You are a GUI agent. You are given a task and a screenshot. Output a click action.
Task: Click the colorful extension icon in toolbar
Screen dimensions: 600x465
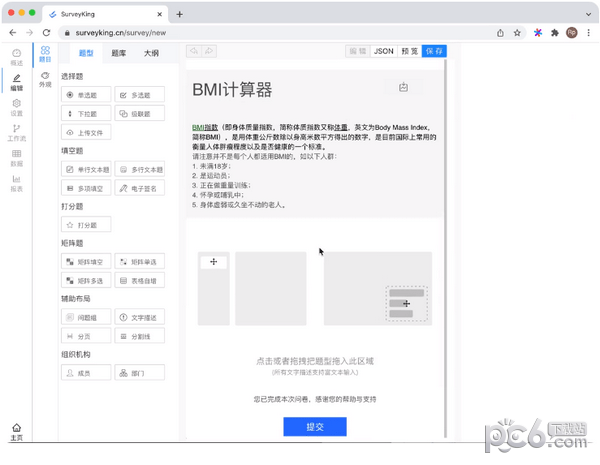pos(538,33)
